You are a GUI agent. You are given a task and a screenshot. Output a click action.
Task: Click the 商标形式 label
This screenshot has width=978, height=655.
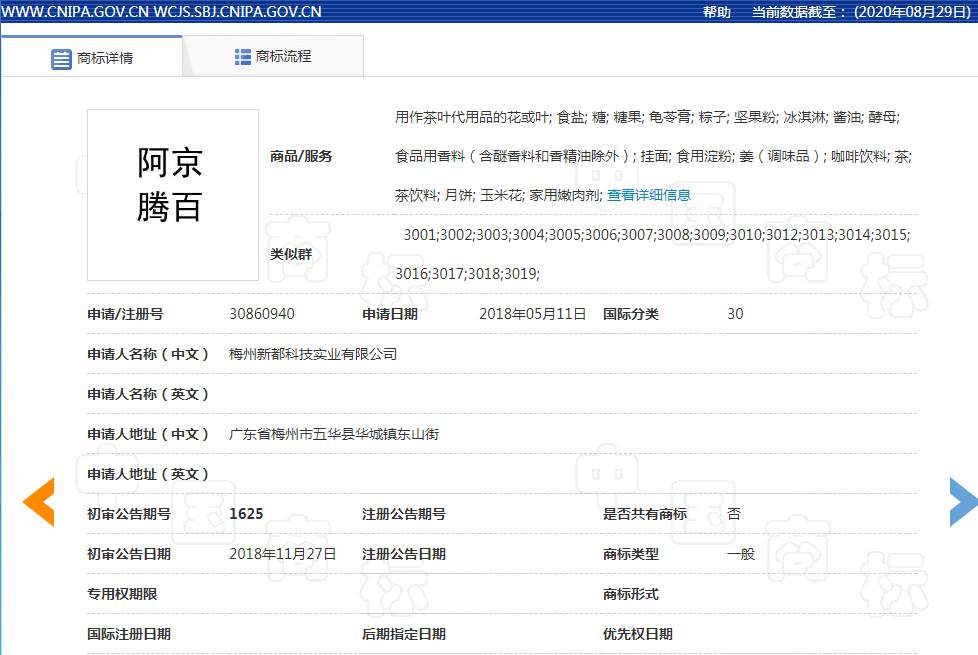click(631, 594)
